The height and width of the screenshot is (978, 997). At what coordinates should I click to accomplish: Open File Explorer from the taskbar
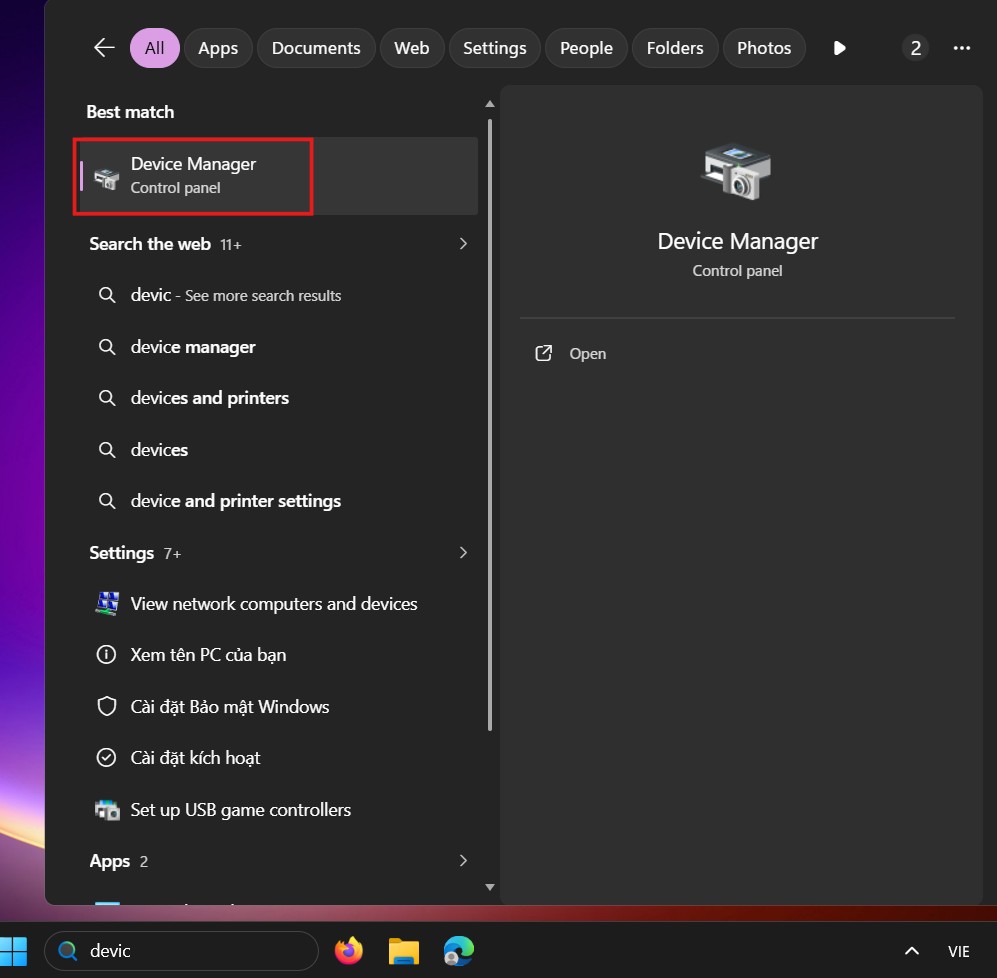pyautogui.click(x=403, y=951)
